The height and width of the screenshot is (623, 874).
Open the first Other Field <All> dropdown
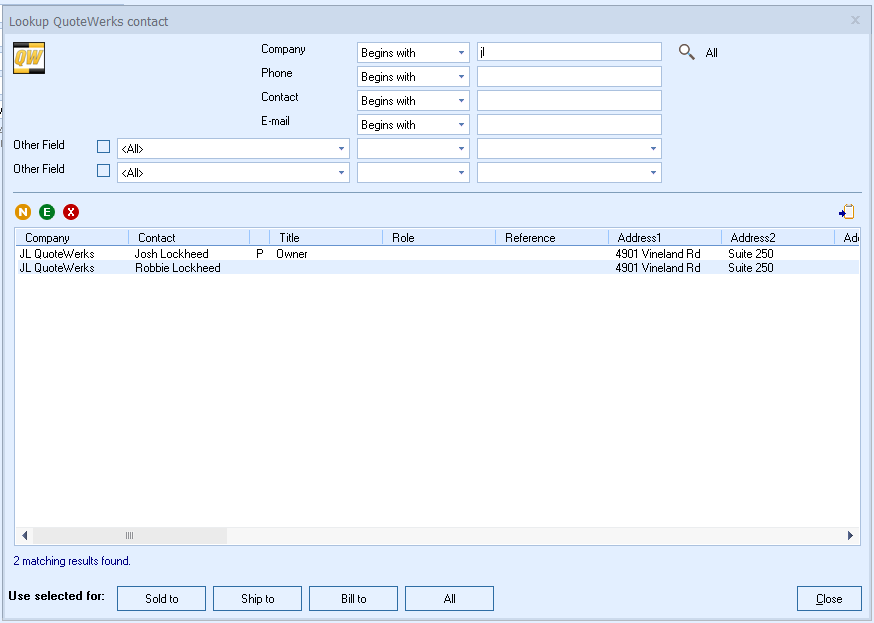coord(233,149)
